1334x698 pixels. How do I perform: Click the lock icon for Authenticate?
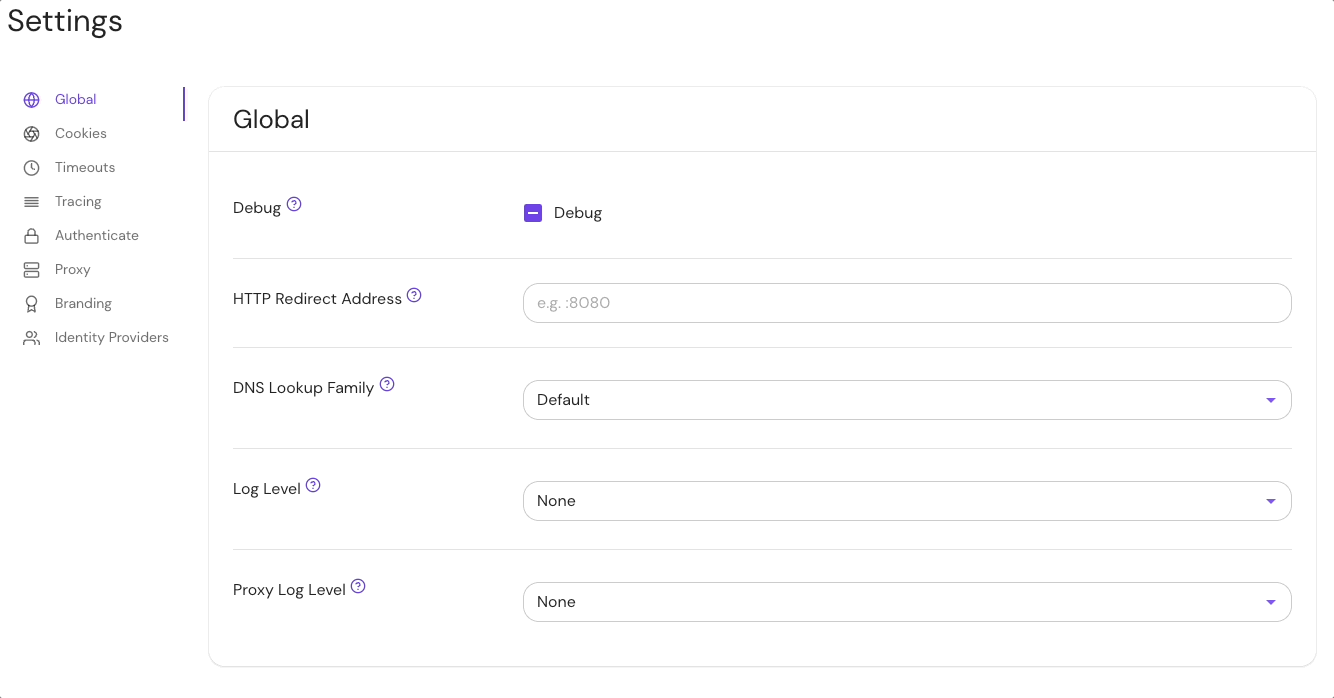[32, 236]
